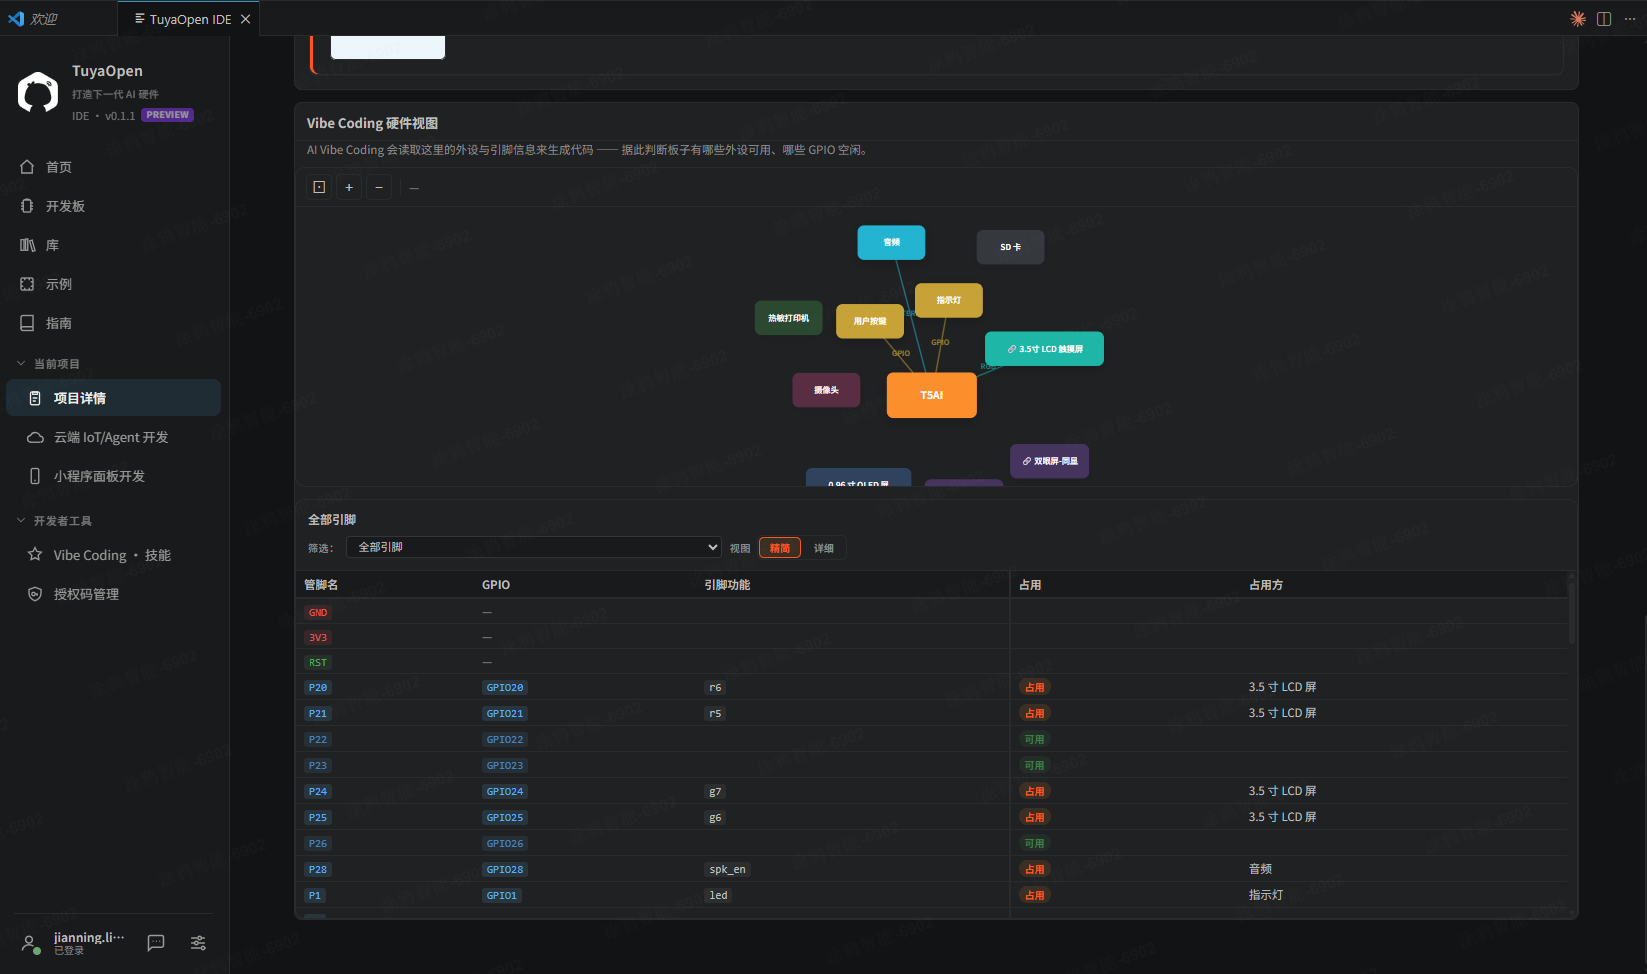Switch pin view to 详细
1647x974 pixels.
pyautogui.click(x=824, y=548)
